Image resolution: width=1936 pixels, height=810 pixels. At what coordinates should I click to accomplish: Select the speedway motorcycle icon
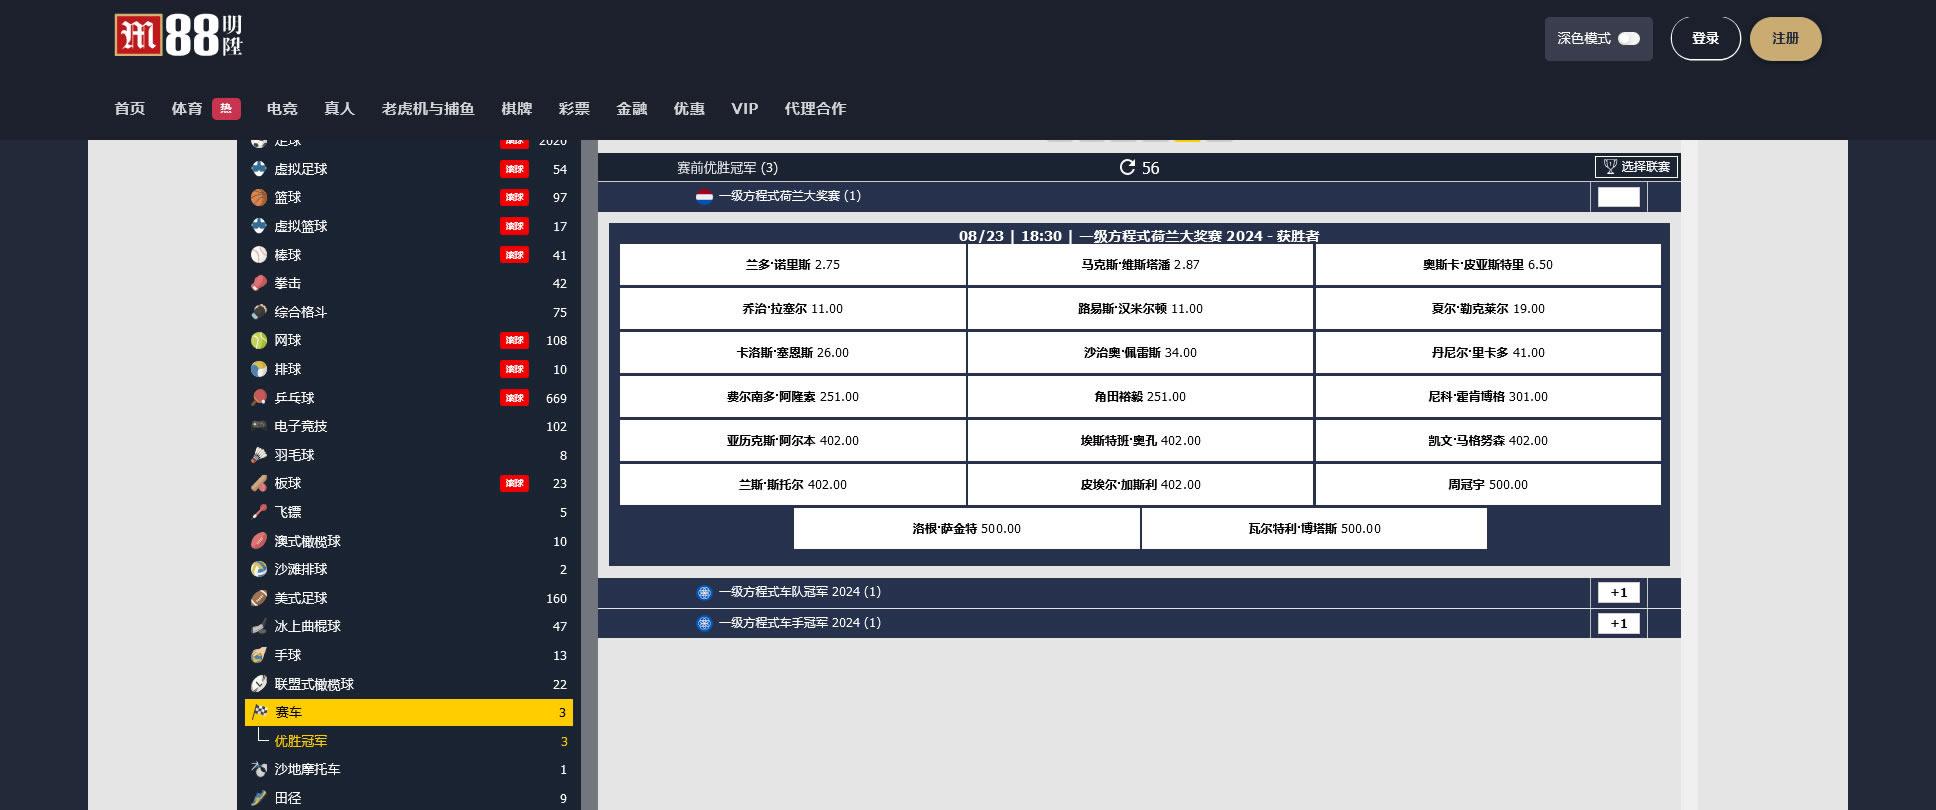(259, 769)
